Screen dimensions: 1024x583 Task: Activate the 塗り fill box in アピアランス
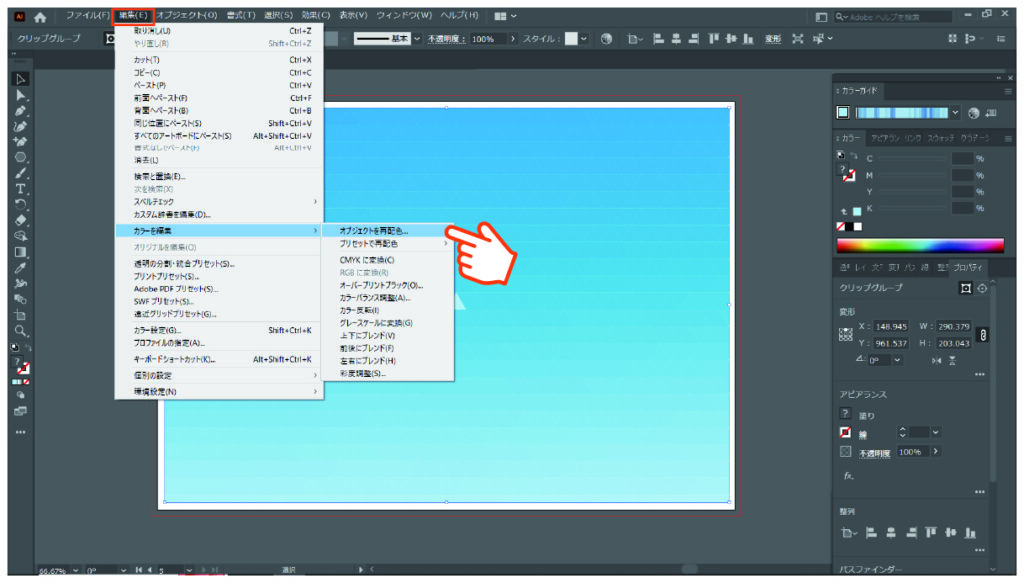pyautogui.click(x=846, y=414)
